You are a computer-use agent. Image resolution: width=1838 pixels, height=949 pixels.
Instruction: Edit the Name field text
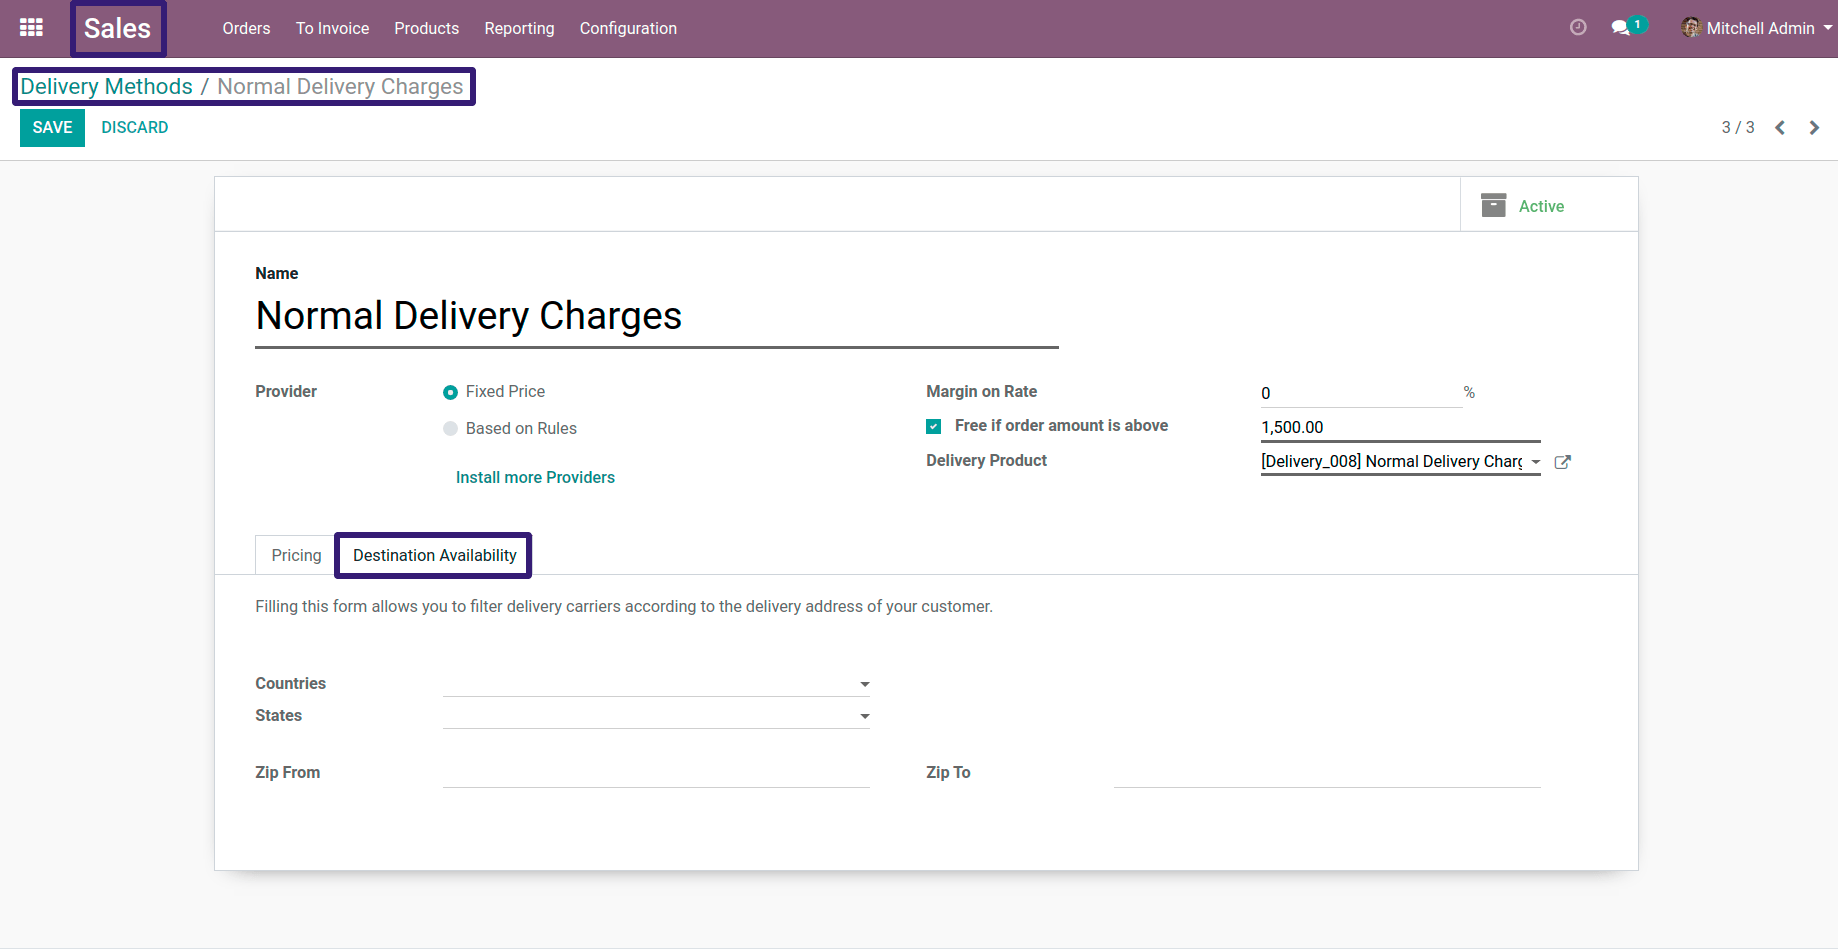[657, 317]
